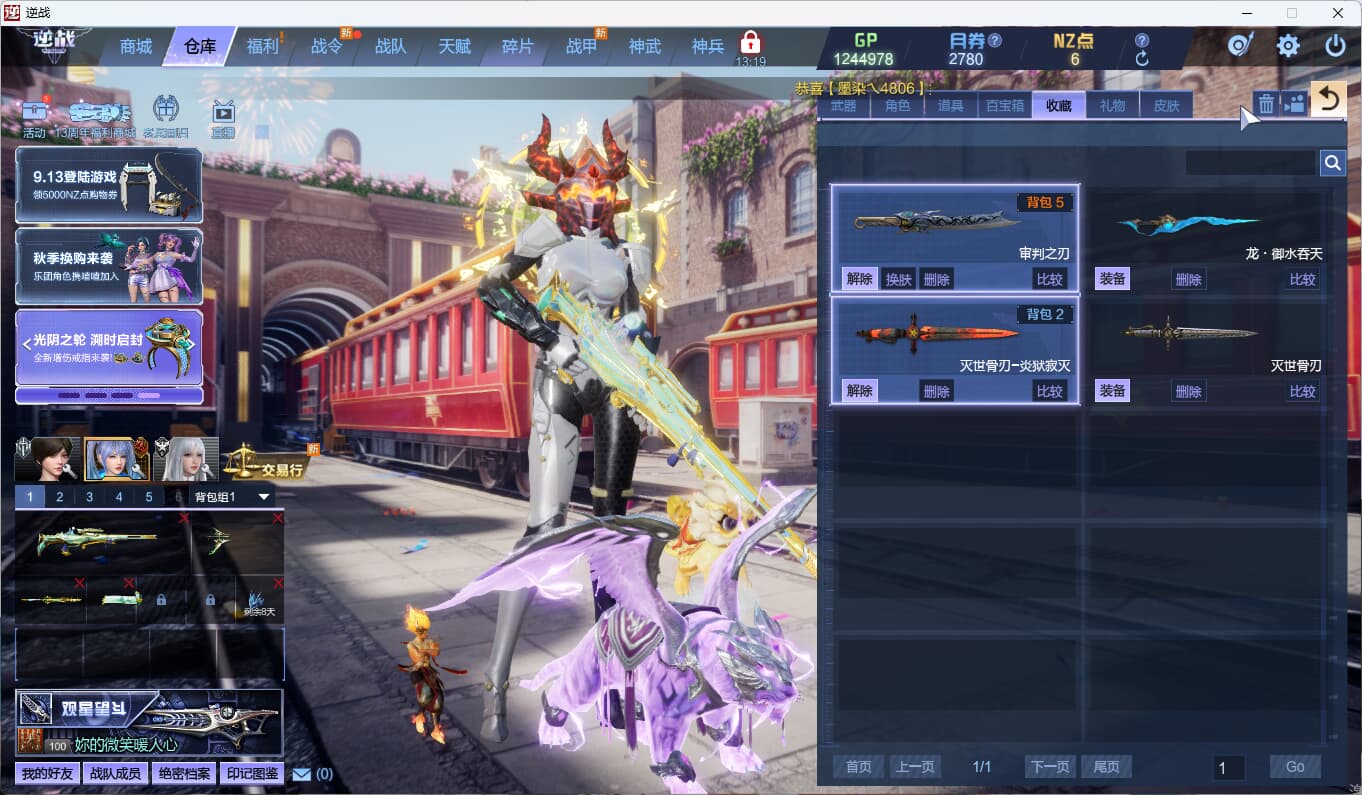This screenshot has width=1362, height=795.
Task: Click 装备 on 龙·御水吞天
Action: coord(1112,279)
